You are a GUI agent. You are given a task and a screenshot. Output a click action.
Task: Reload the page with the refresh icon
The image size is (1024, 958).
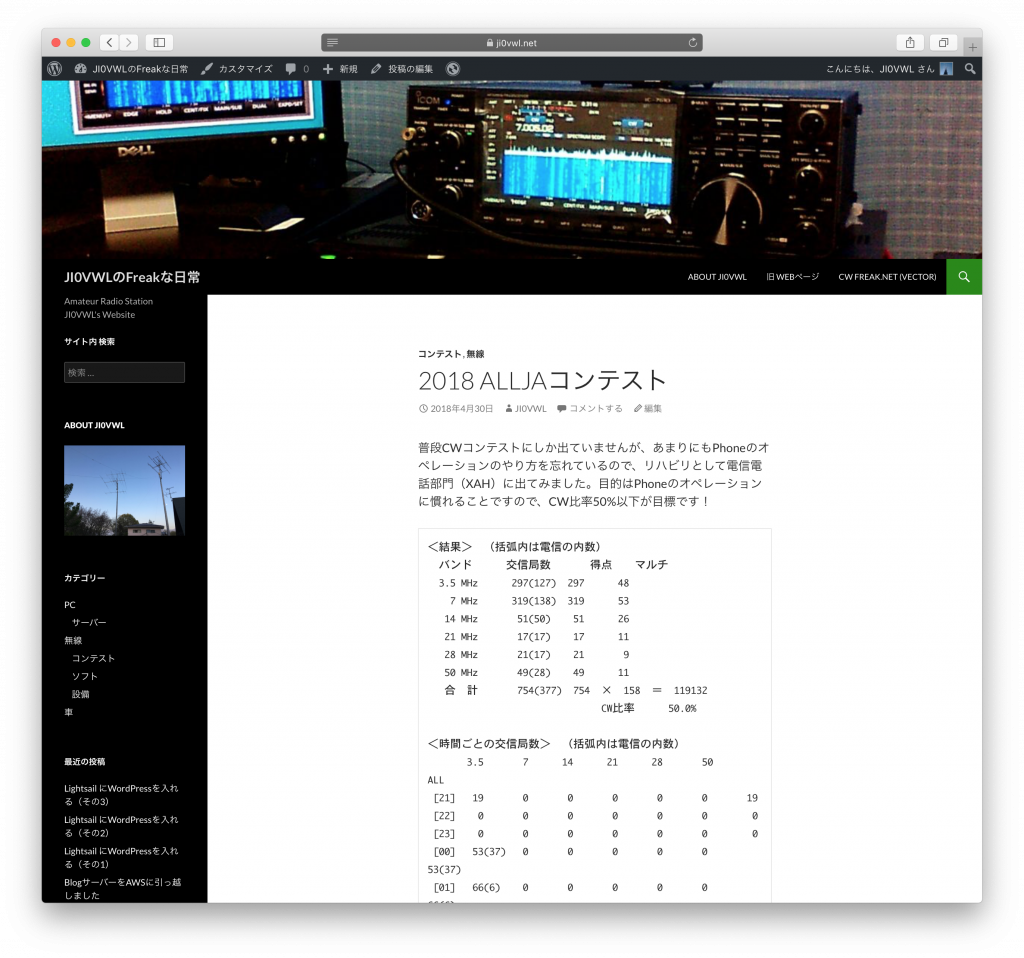[x=692, y=43]
